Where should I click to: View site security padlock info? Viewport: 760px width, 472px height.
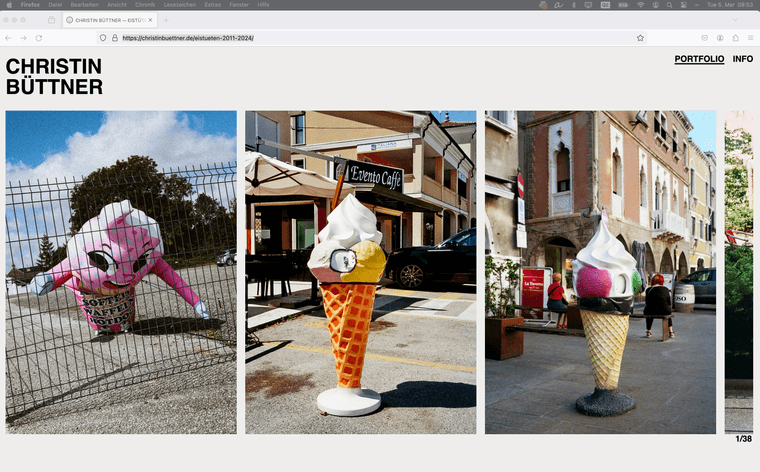tap(114, 38)
